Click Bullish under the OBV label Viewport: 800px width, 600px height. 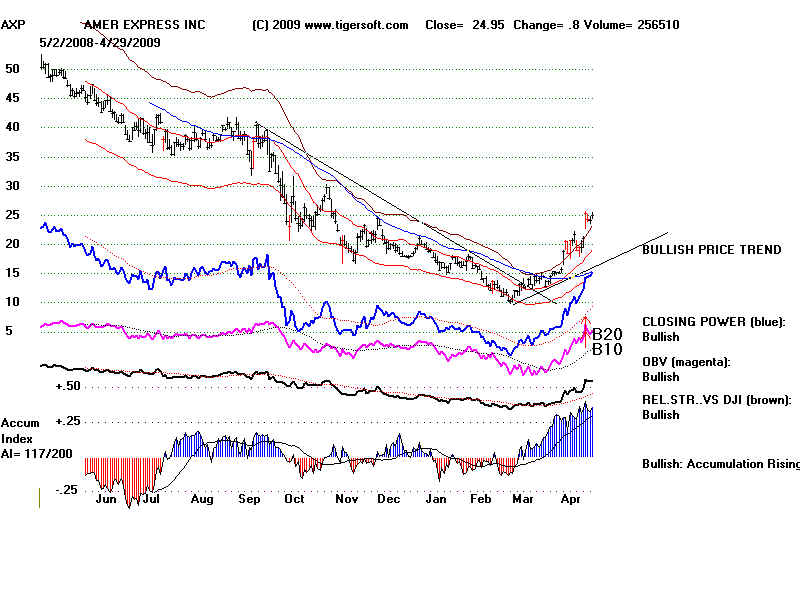pyautogui.click(x=661, y=377)
